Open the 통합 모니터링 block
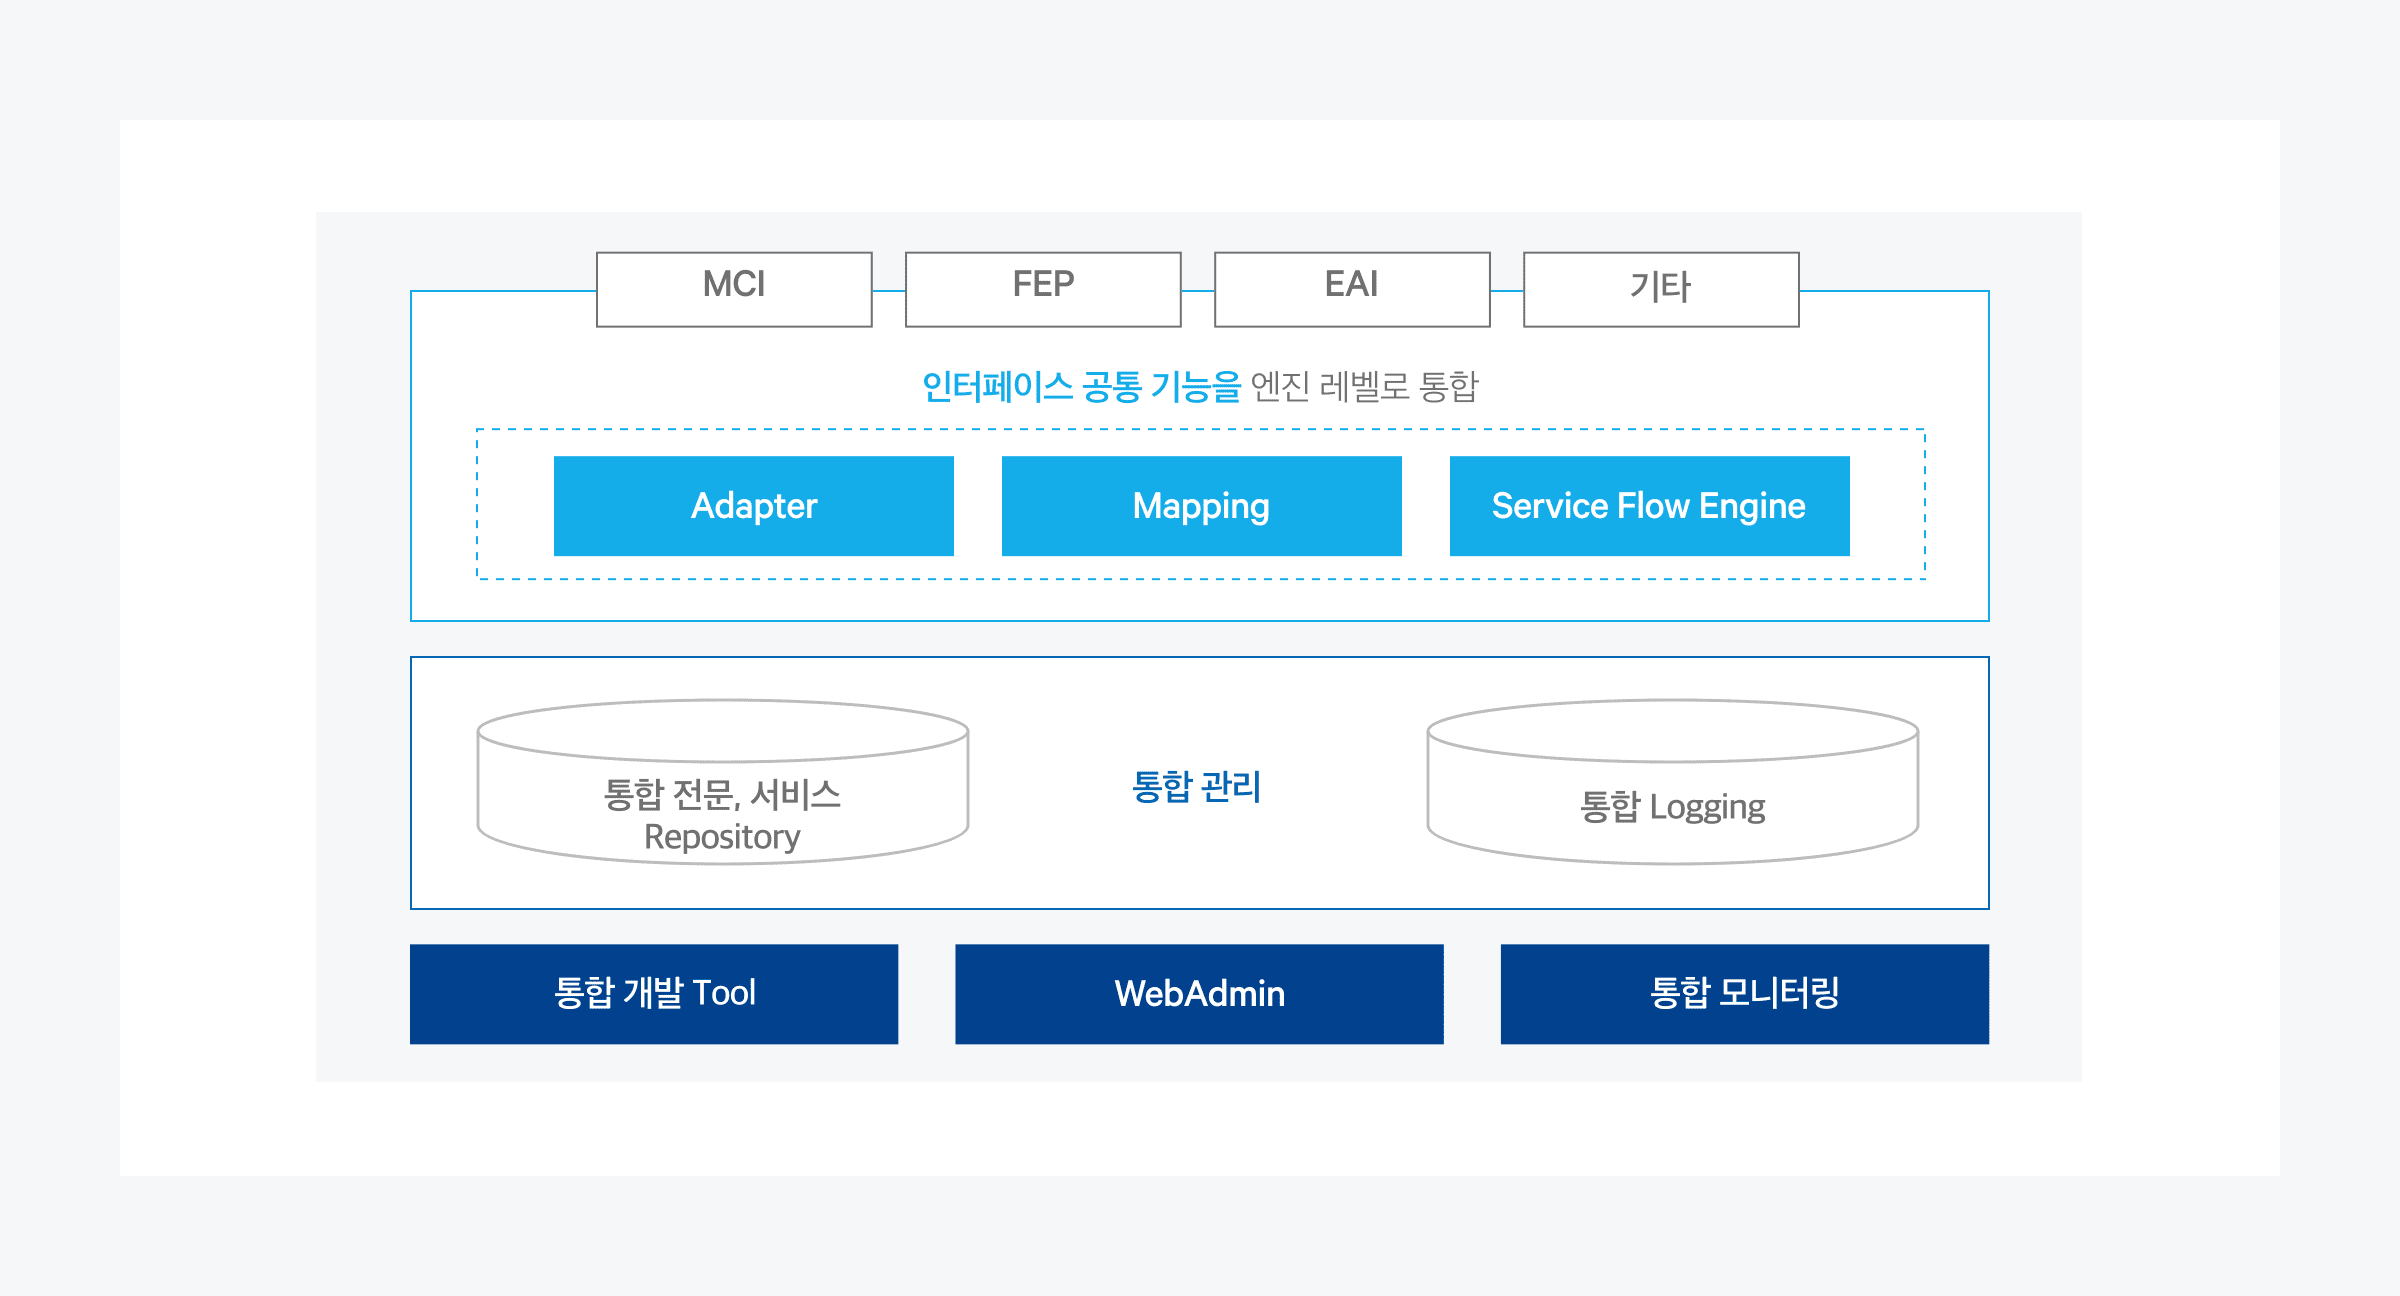The image size is (2400, 1296). point(1744,994)
